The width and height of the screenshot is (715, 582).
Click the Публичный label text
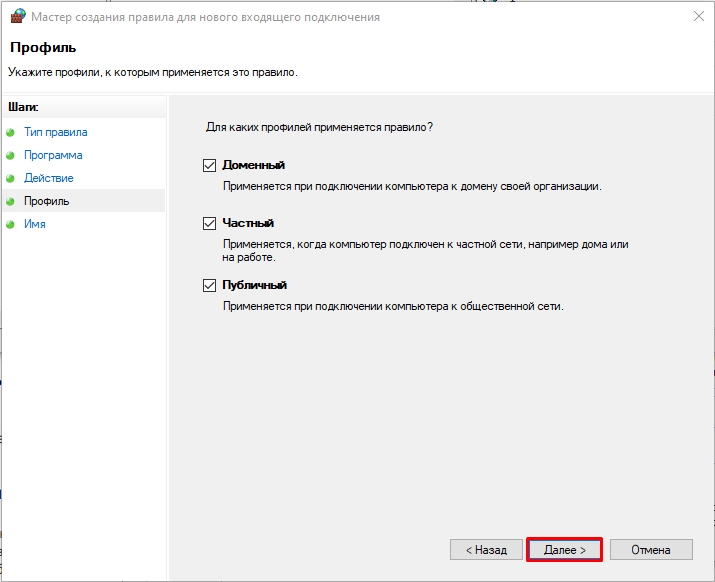coord(254,285)
